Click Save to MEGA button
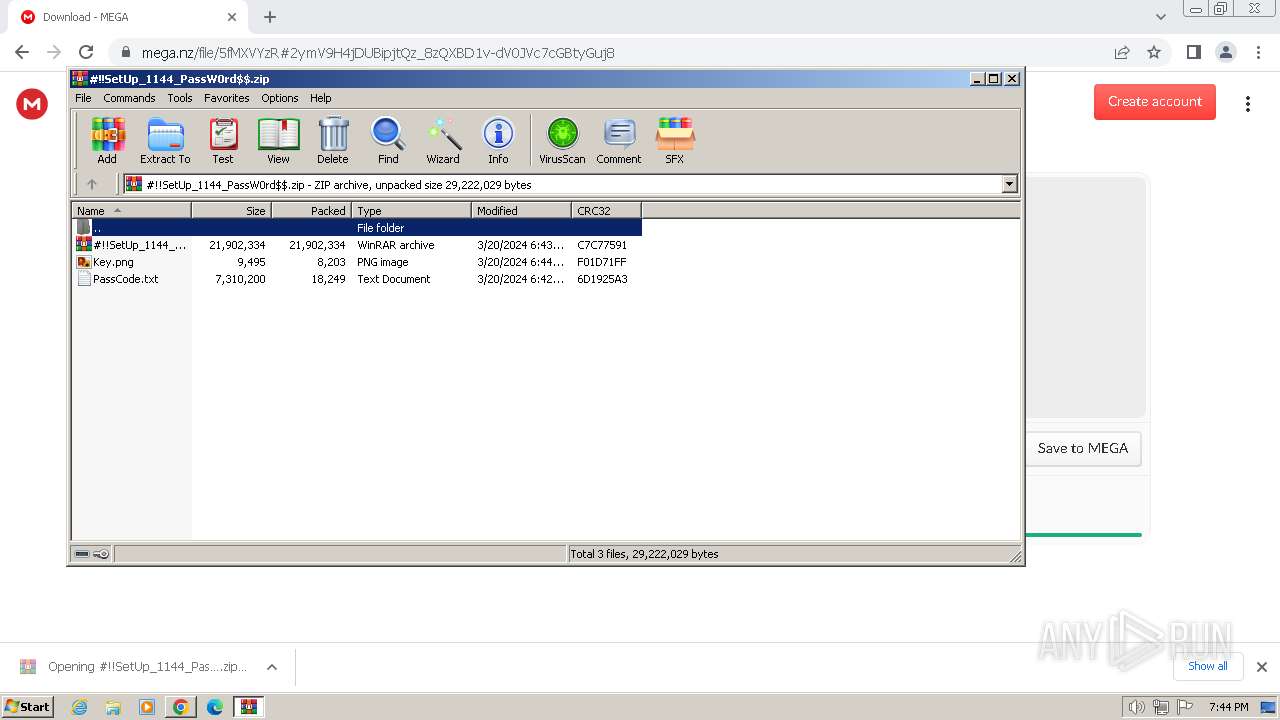The height and width of the screenshot is (720, 1280). (x=1083, y=448)
